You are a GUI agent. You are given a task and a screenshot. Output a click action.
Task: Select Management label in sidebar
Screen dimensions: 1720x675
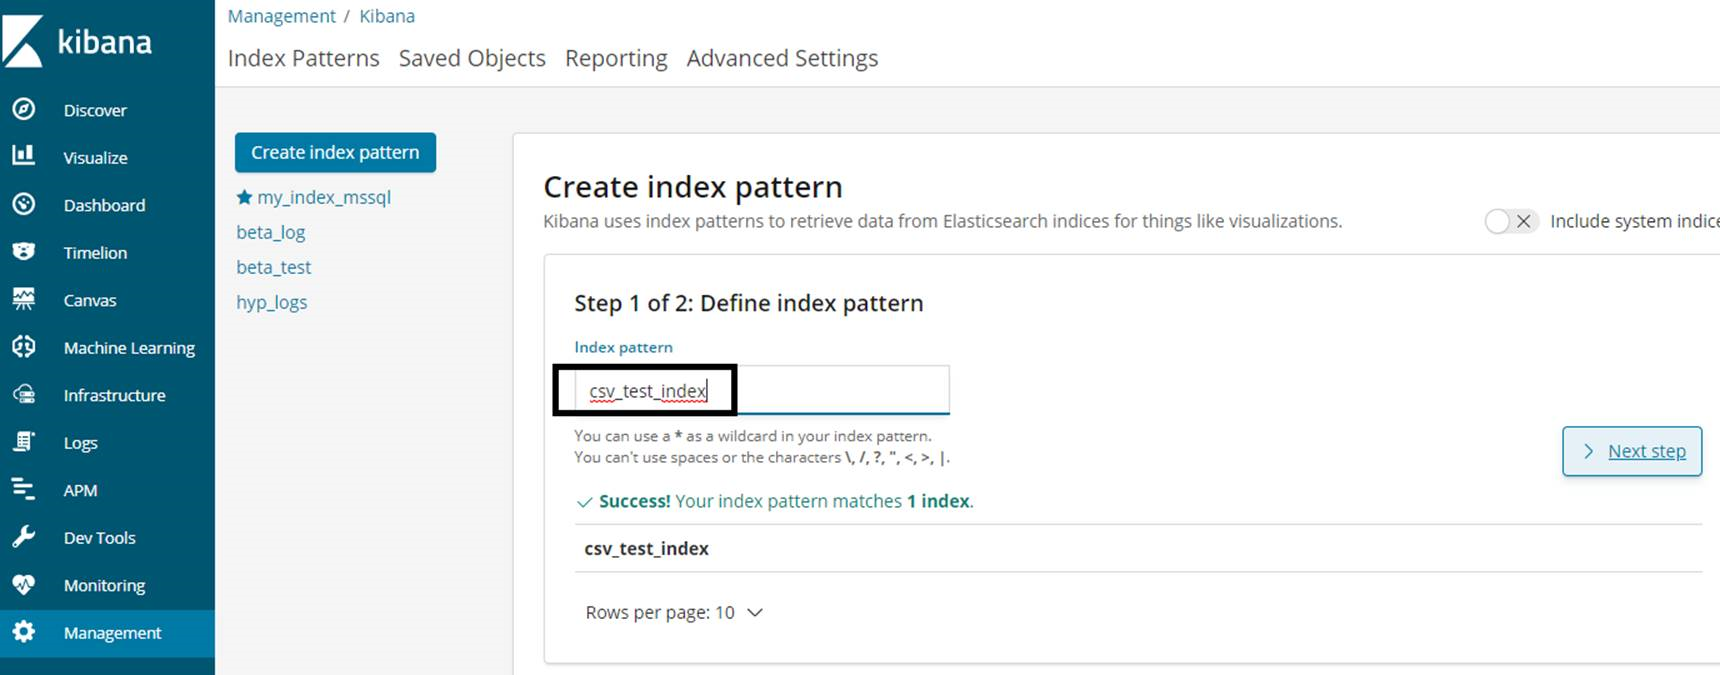[x=113, y=633]
